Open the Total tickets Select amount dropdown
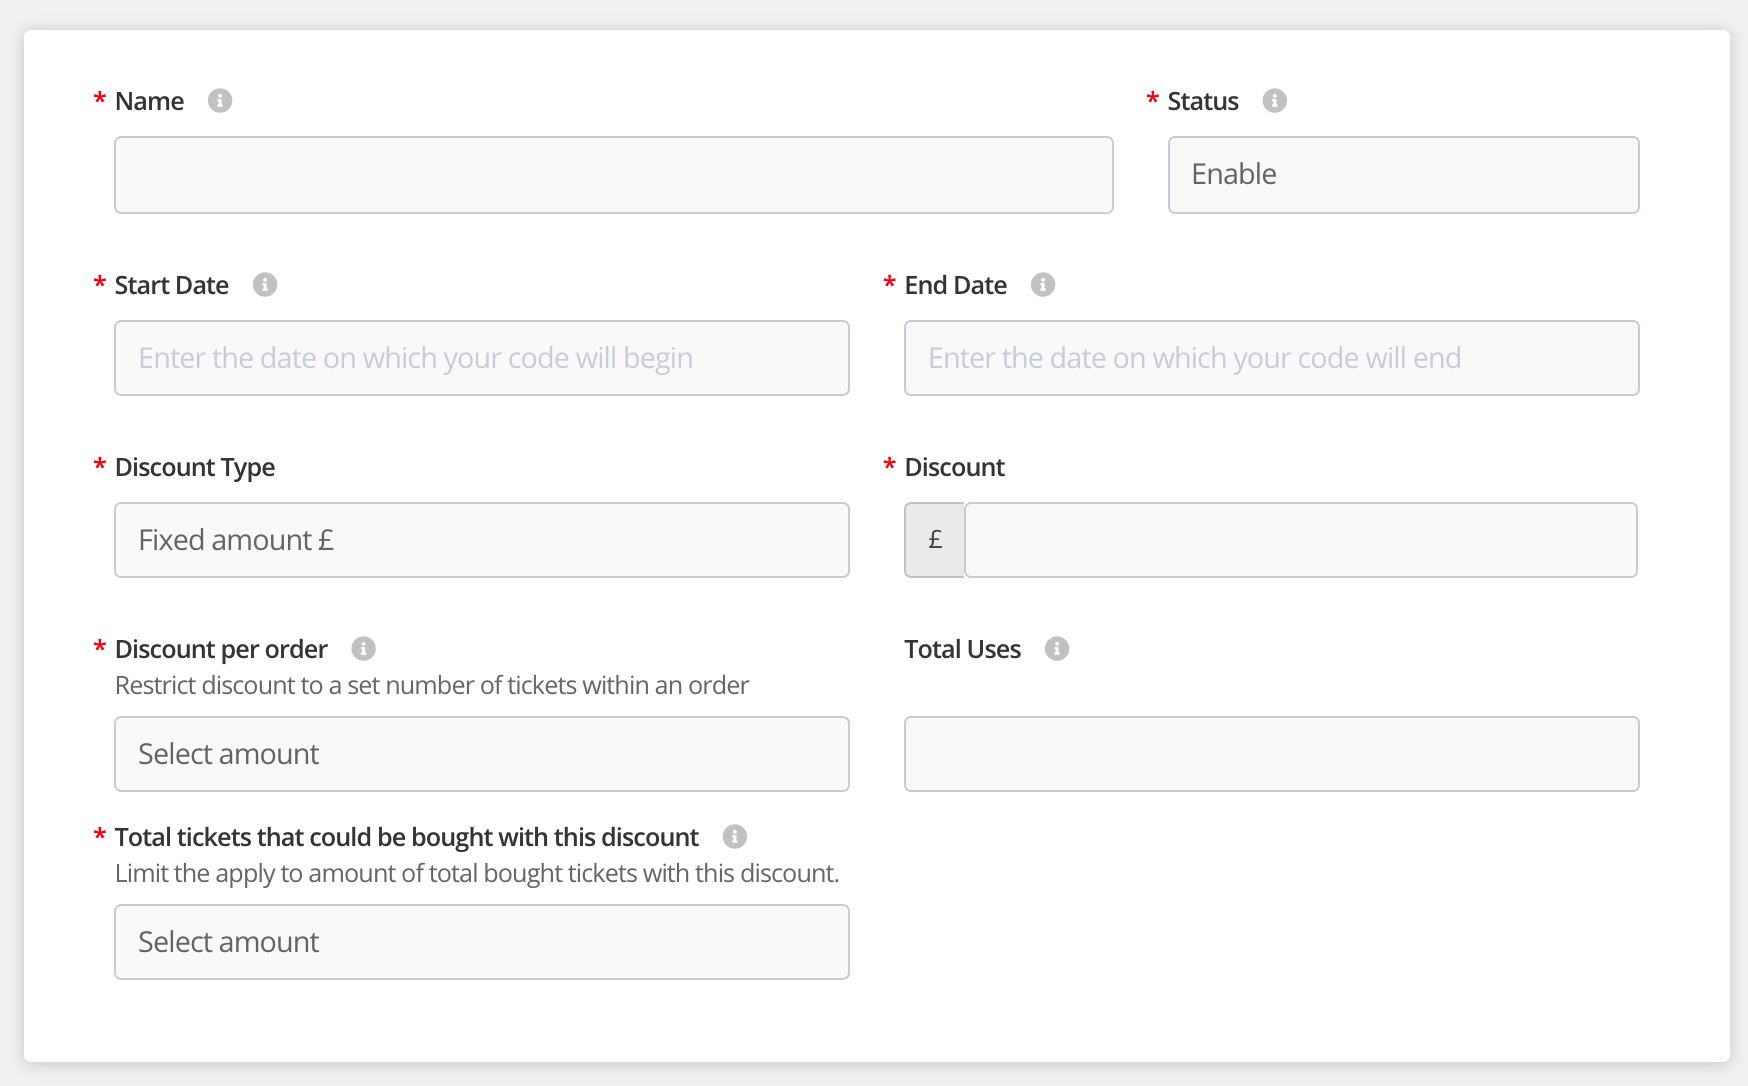Image resolution: width=1748 pixels, height=1086 pixels. tap(481, 942)
